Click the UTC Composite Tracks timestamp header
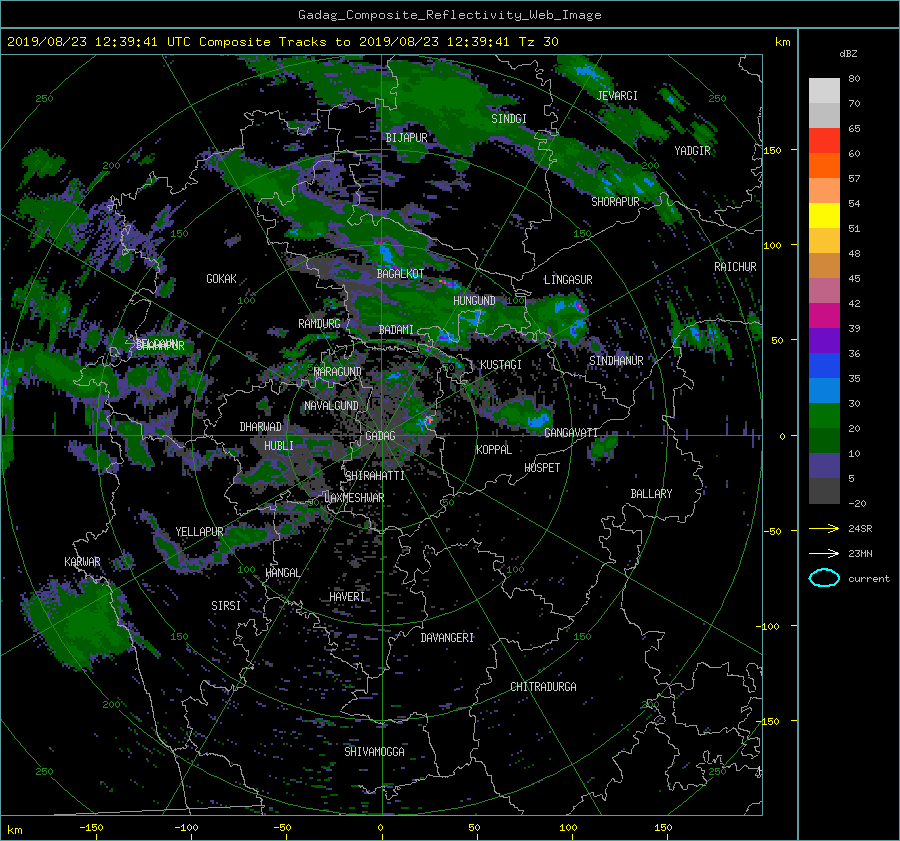The image size is (900, 841). 282,42
